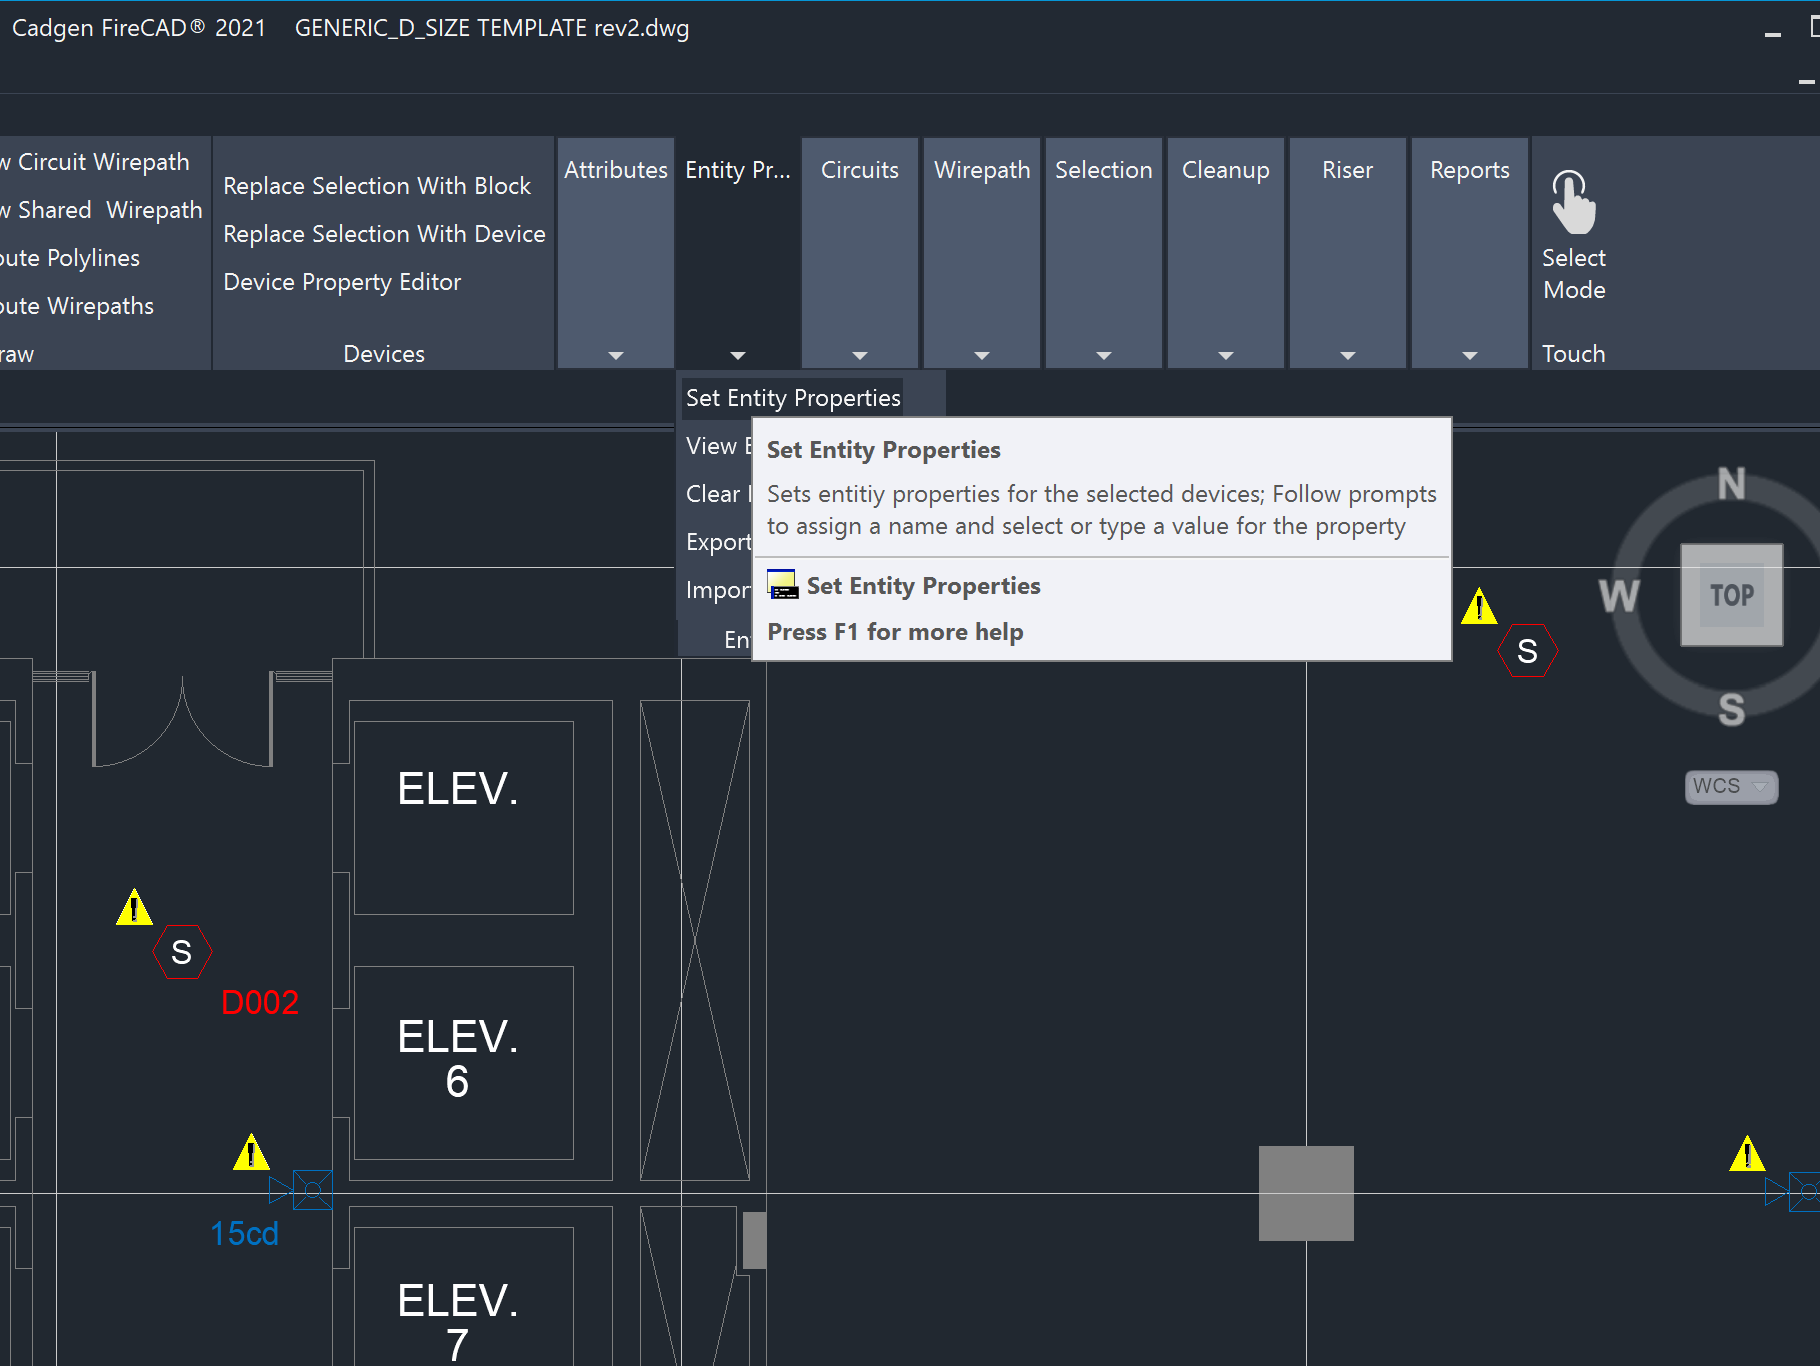Open the Device Property Editor
Image resolution: width=1820 pixels, height=1366 pixels.
pyautogui.click(x=342, y=282)
